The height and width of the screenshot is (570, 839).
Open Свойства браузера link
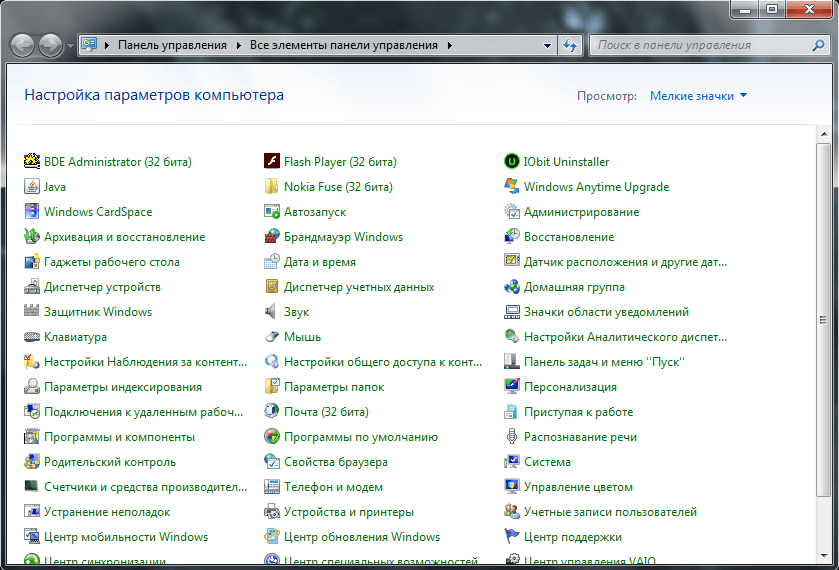[x=335, y=461]
